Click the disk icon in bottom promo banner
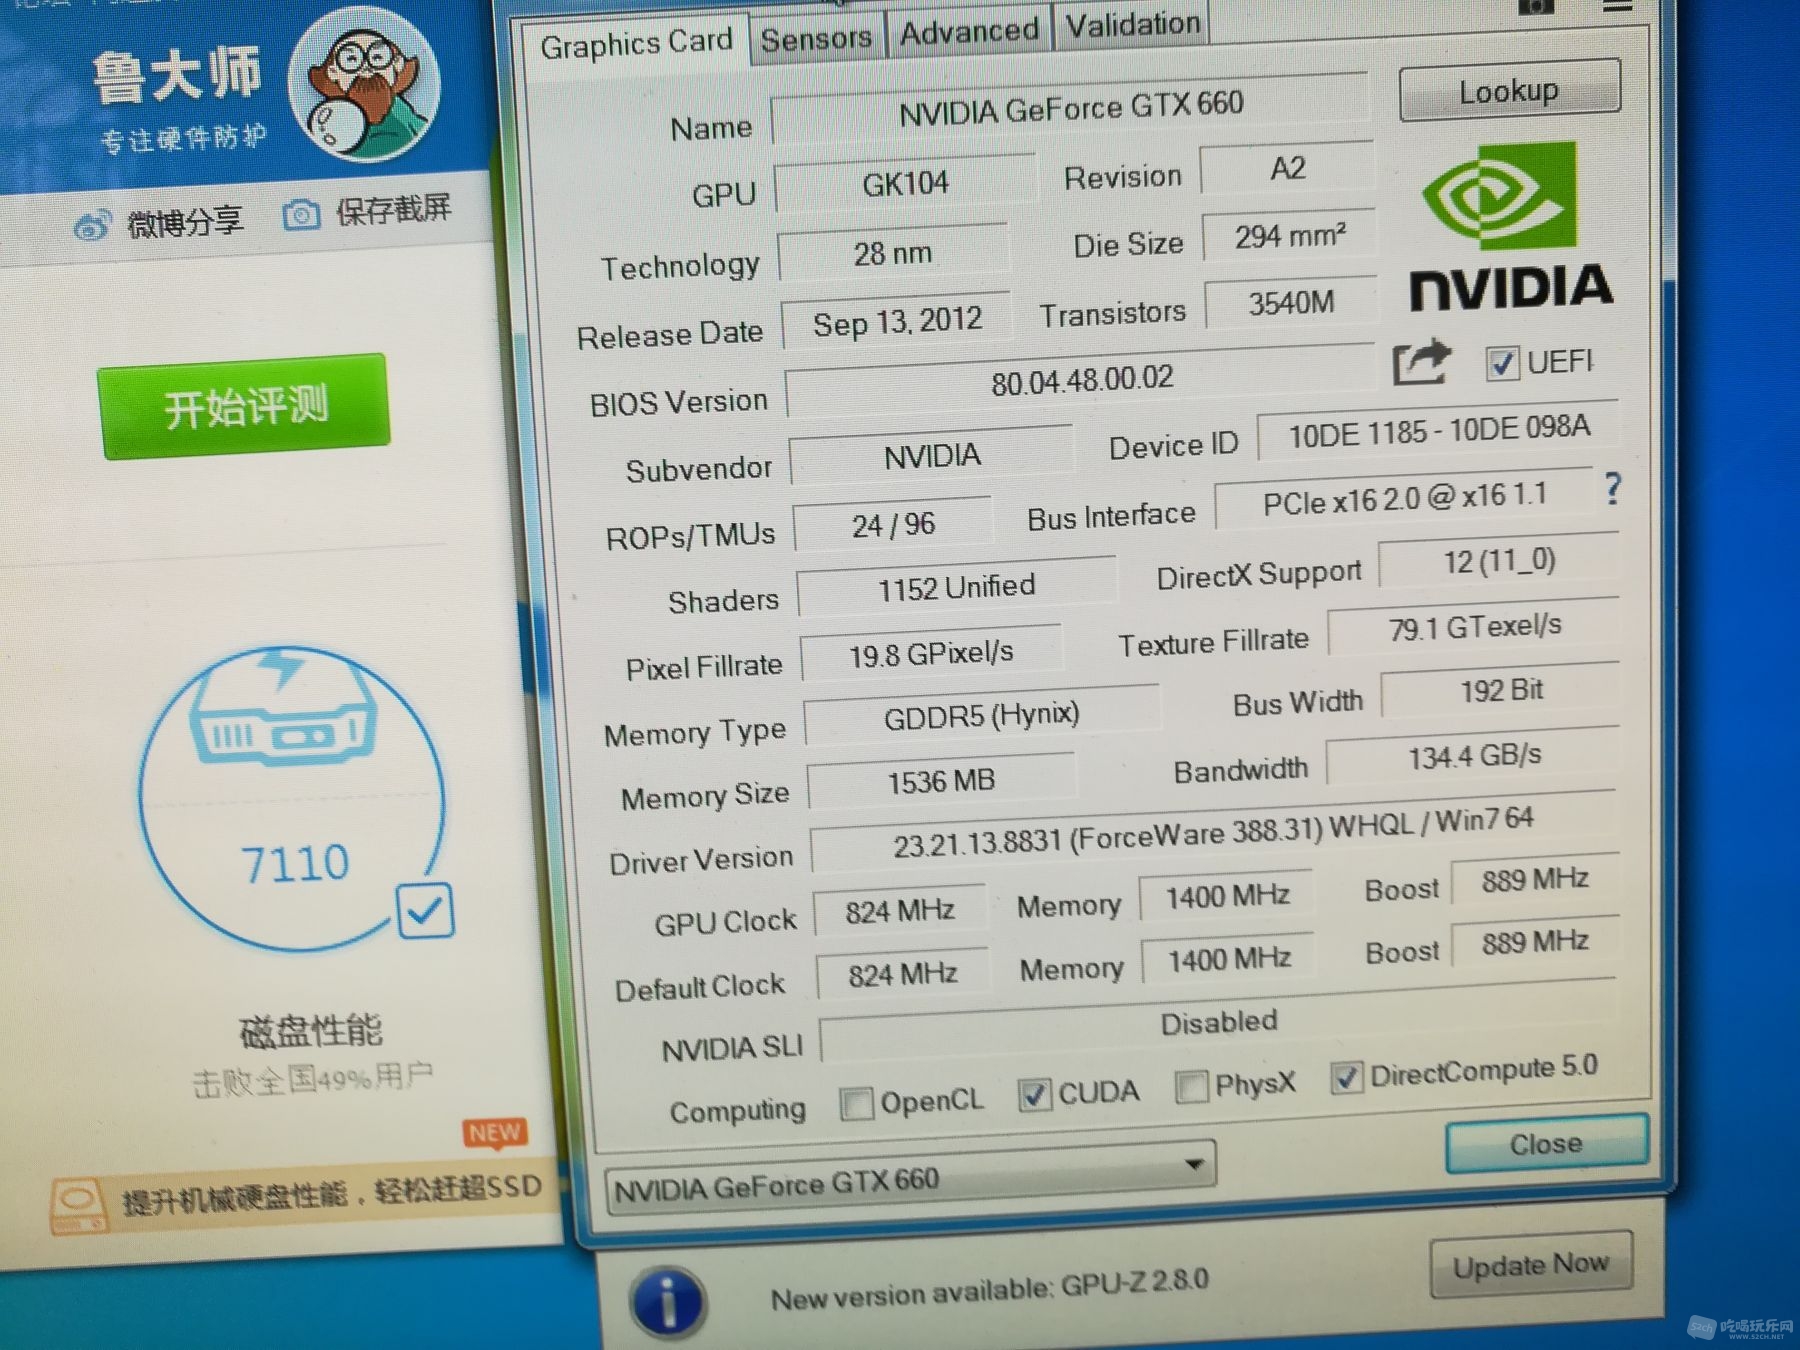The image size is (1800, 1350). 78,1207
